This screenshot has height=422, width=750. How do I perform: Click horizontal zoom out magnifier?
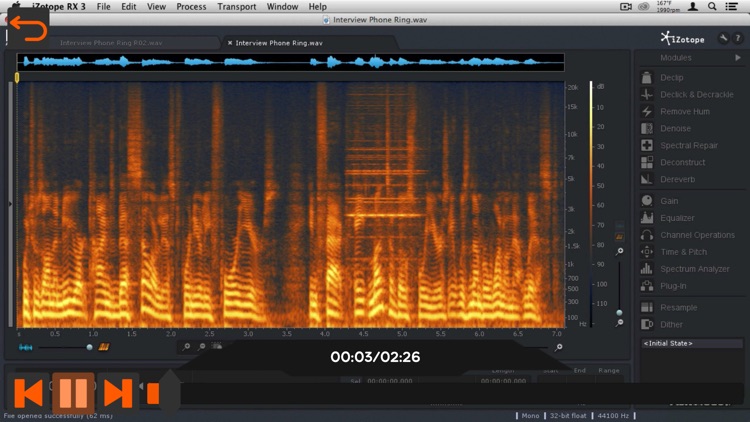pos(202,346)
